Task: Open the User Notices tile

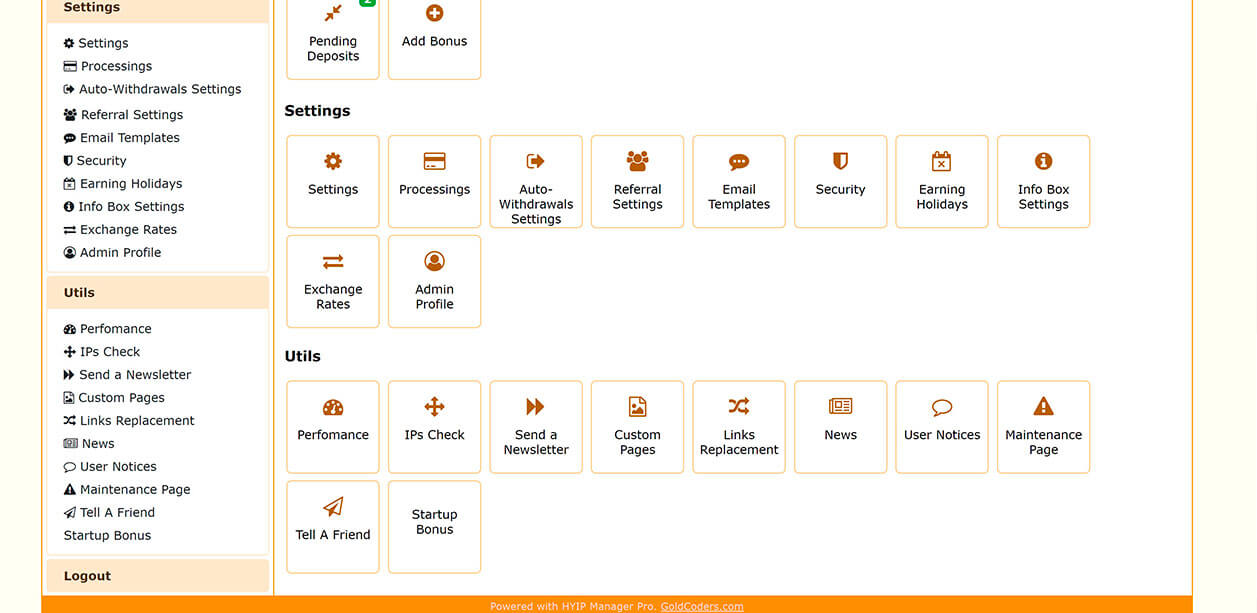Action: click(942, 427)
